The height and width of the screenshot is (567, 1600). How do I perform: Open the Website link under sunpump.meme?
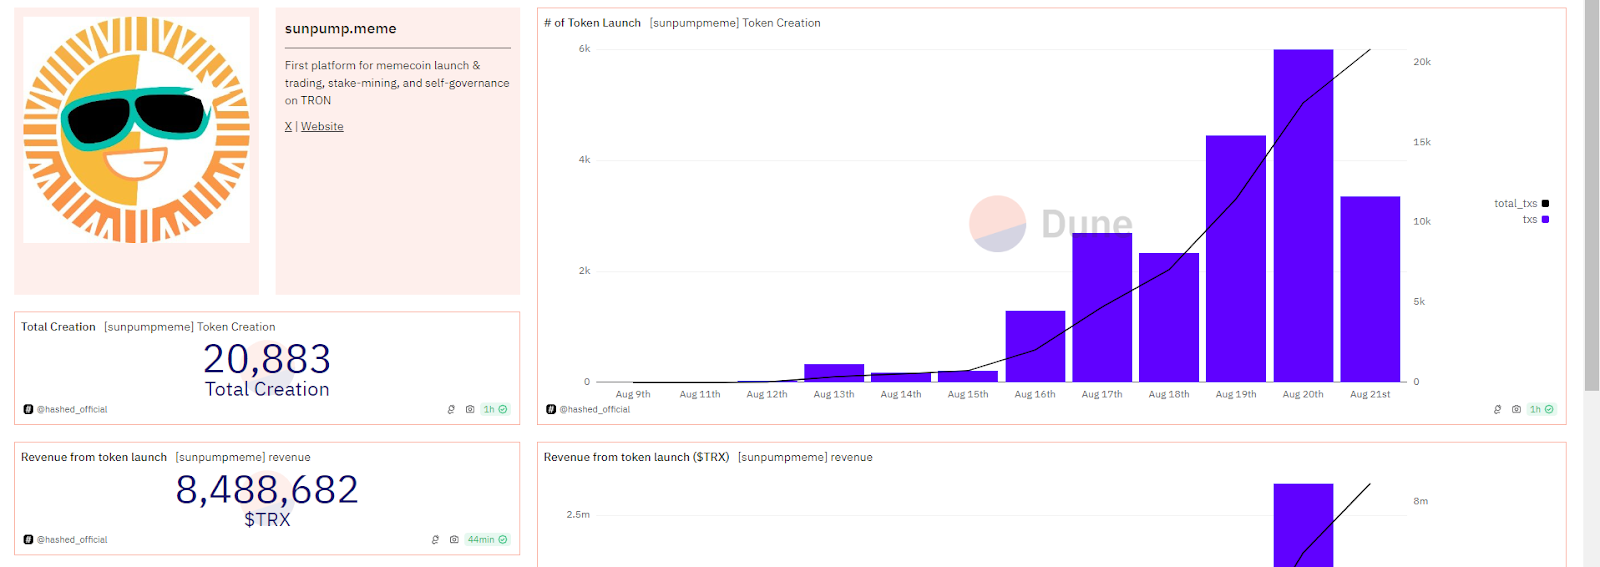click(322, 126)
